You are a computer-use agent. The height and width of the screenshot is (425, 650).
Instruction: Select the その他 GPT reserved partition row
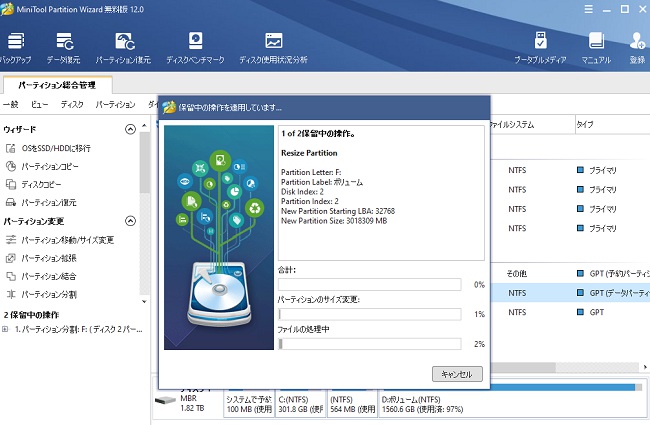pos(570,274)
